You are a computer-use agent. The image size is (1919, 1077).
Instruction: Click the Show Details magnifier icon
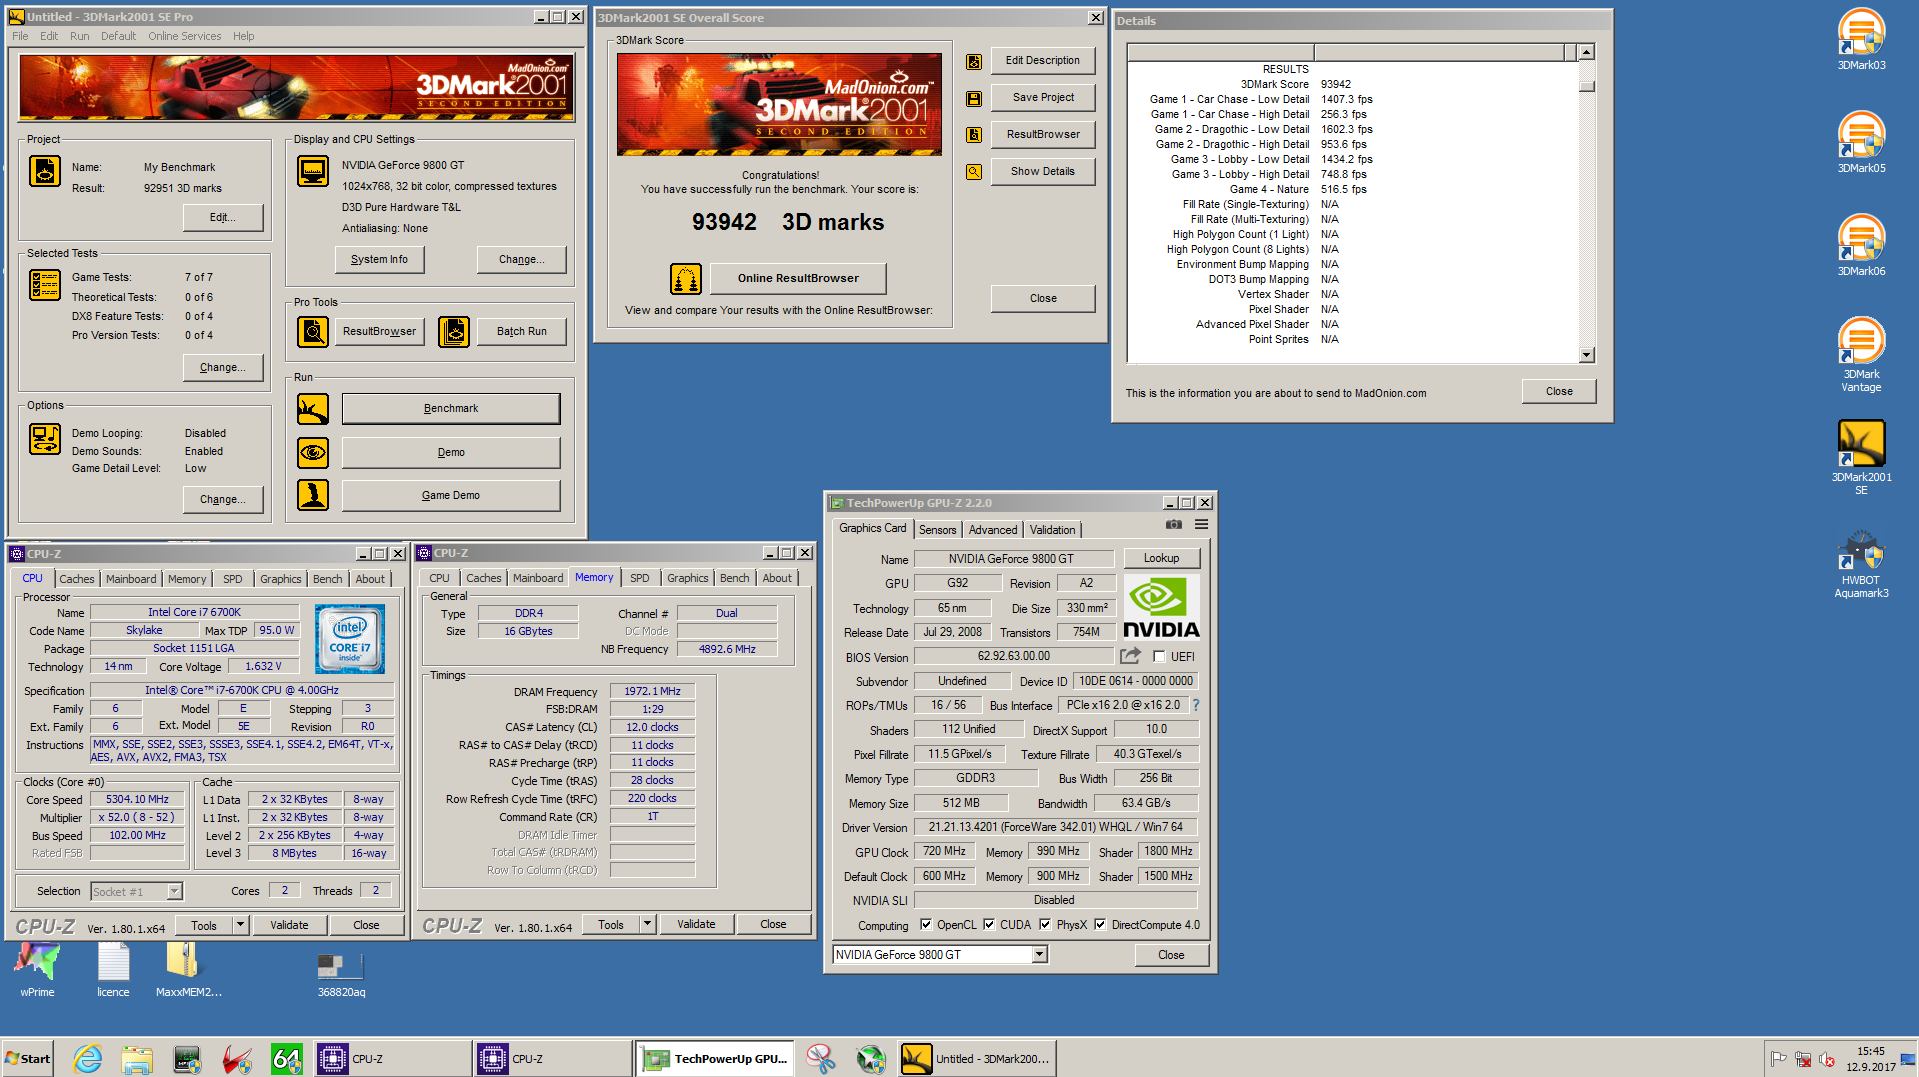973,172
